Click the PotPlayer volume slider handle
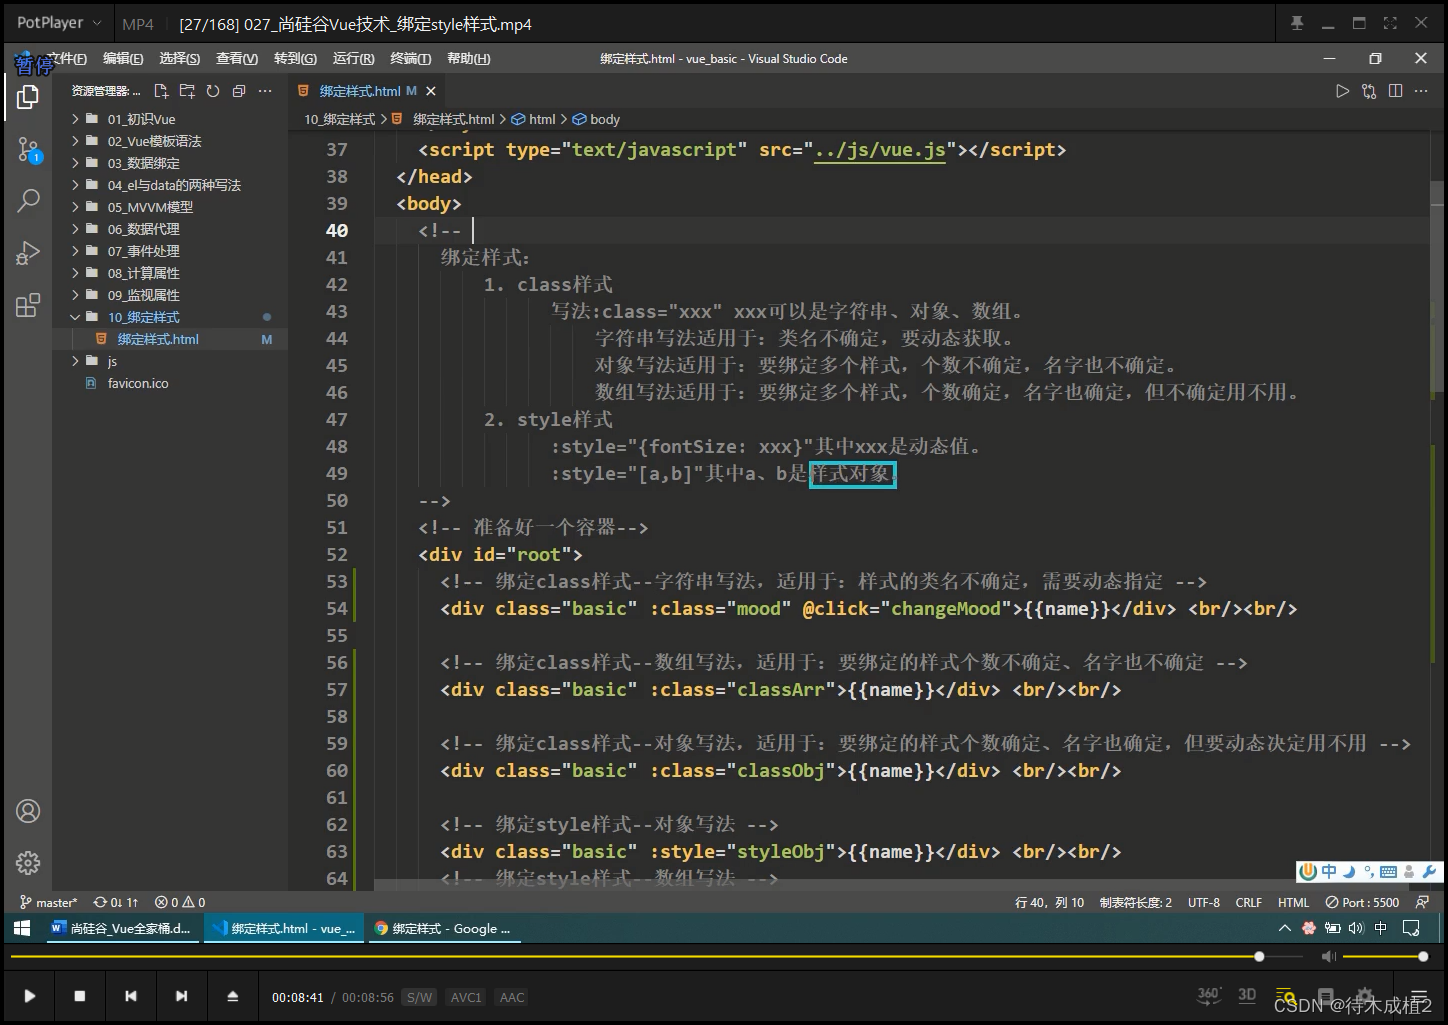 click(1423, 957)
